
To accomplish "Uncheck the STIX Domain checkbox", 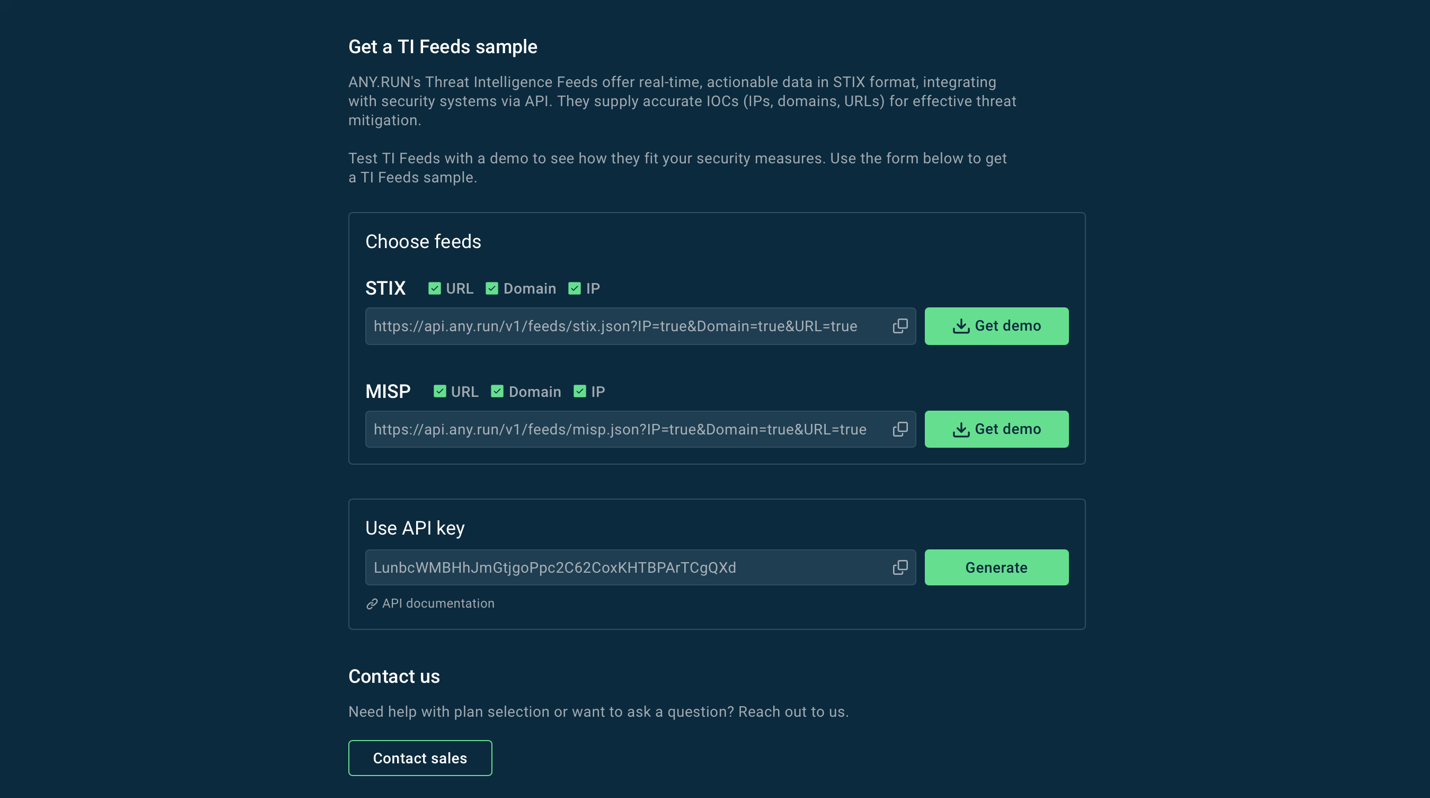I will pos(492,288).
